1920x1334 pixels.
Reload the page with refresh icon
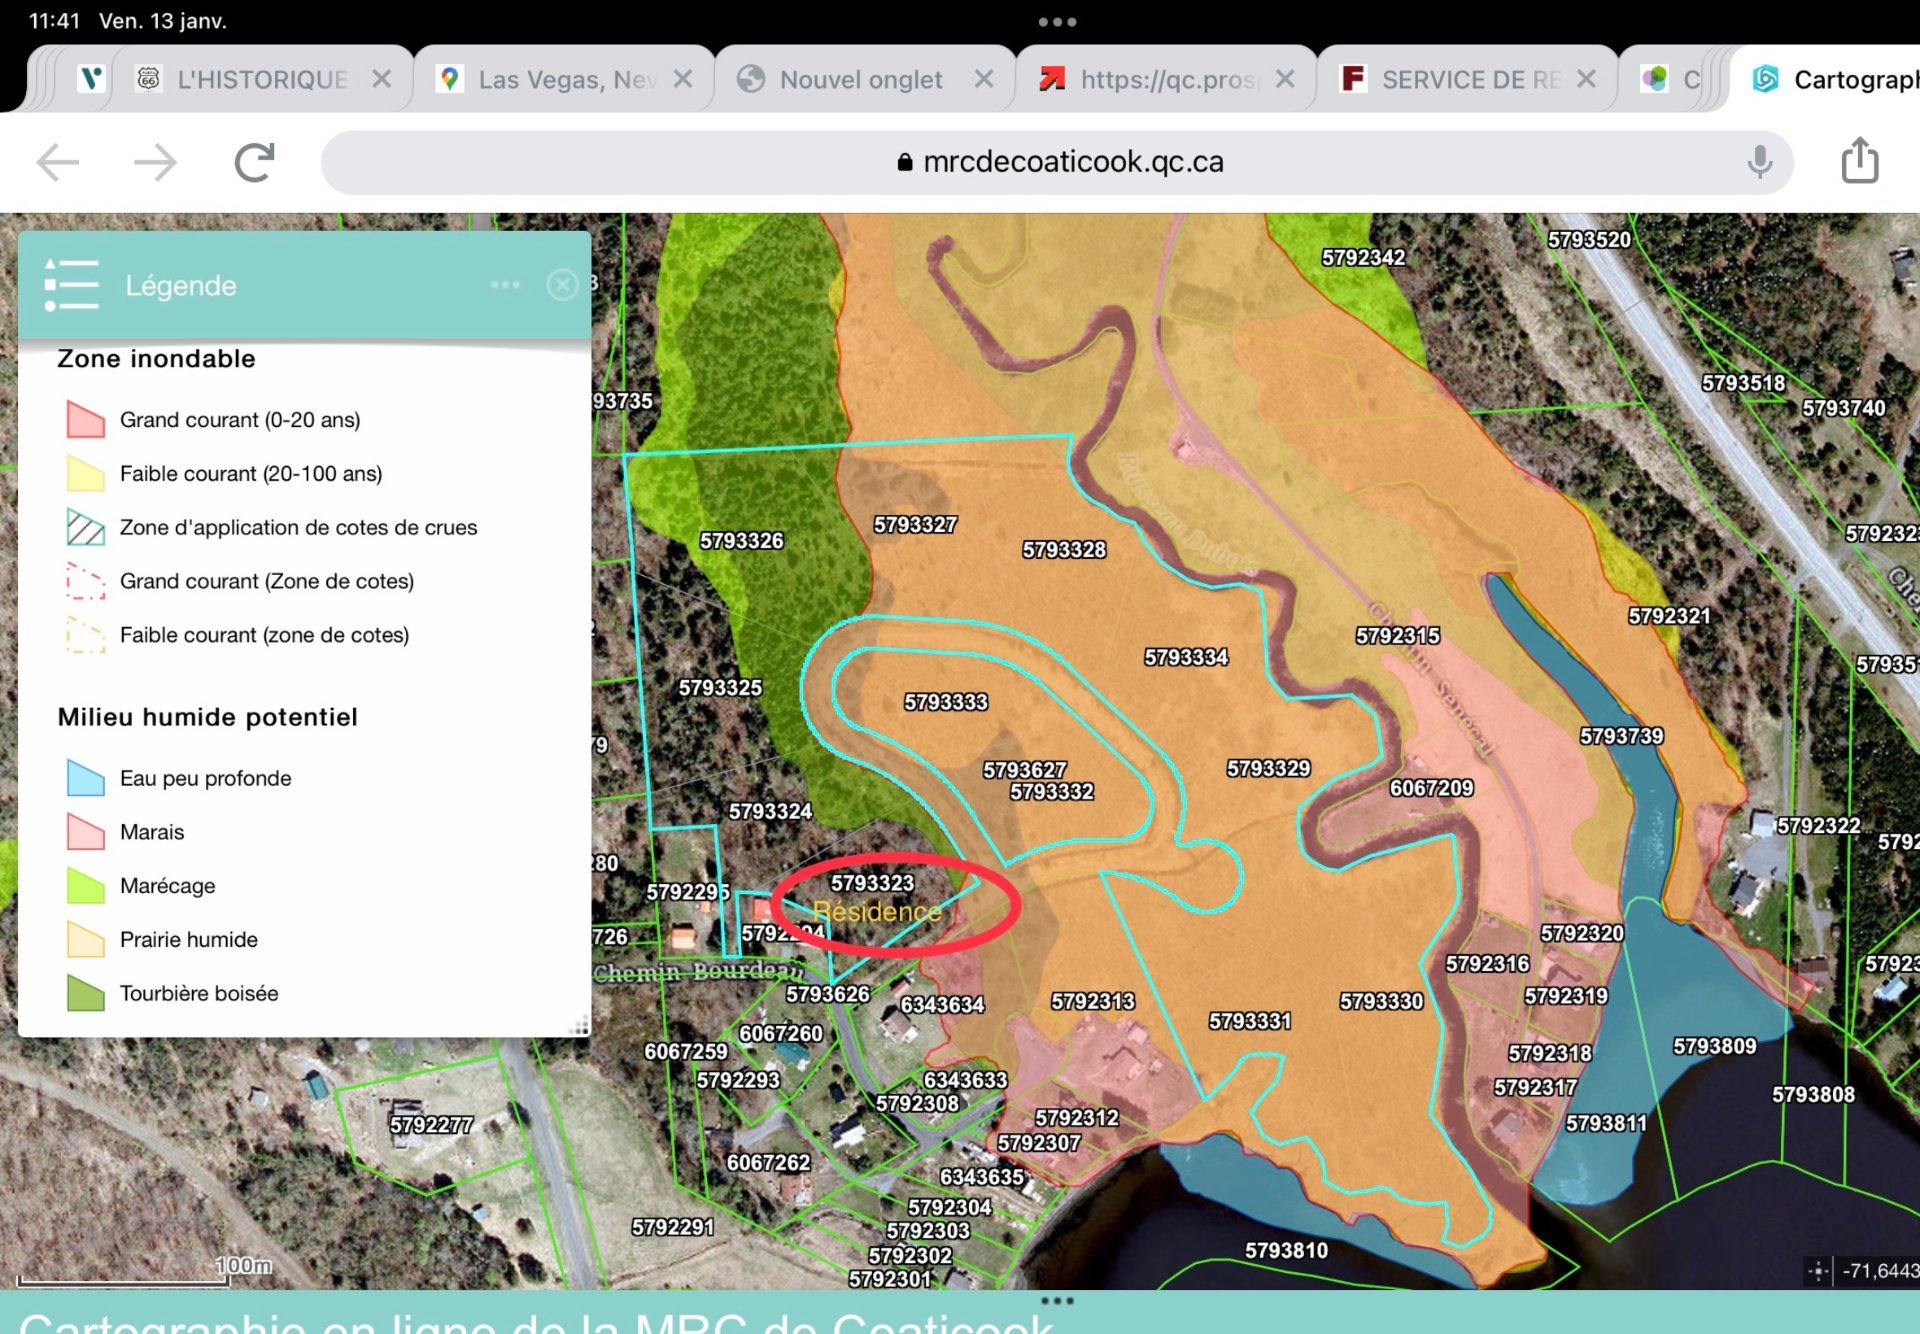[254, 162]
